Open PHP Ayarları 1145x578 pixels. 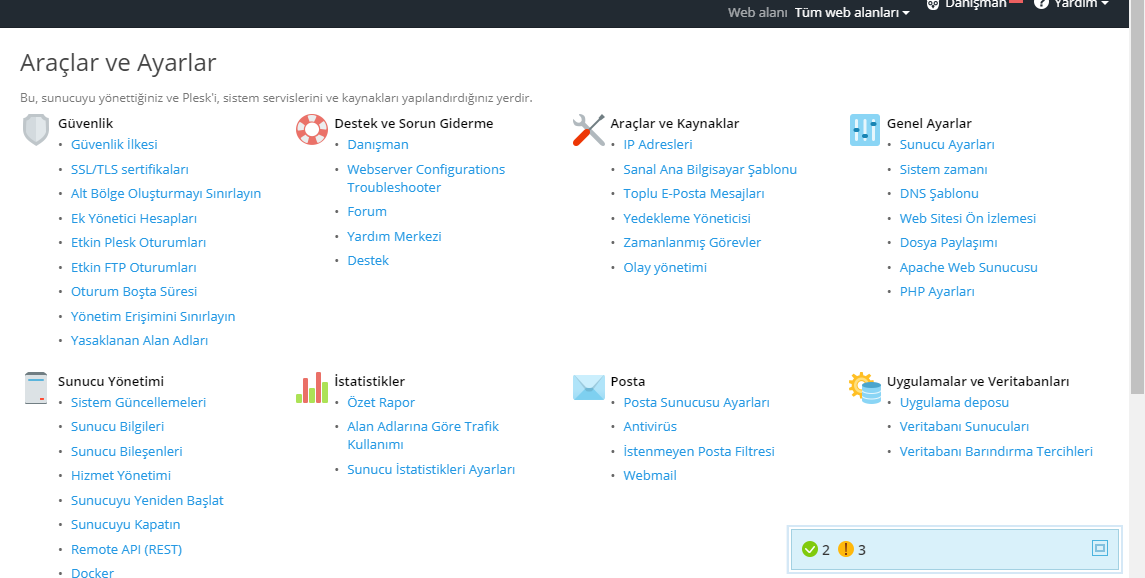click(937, 291)
